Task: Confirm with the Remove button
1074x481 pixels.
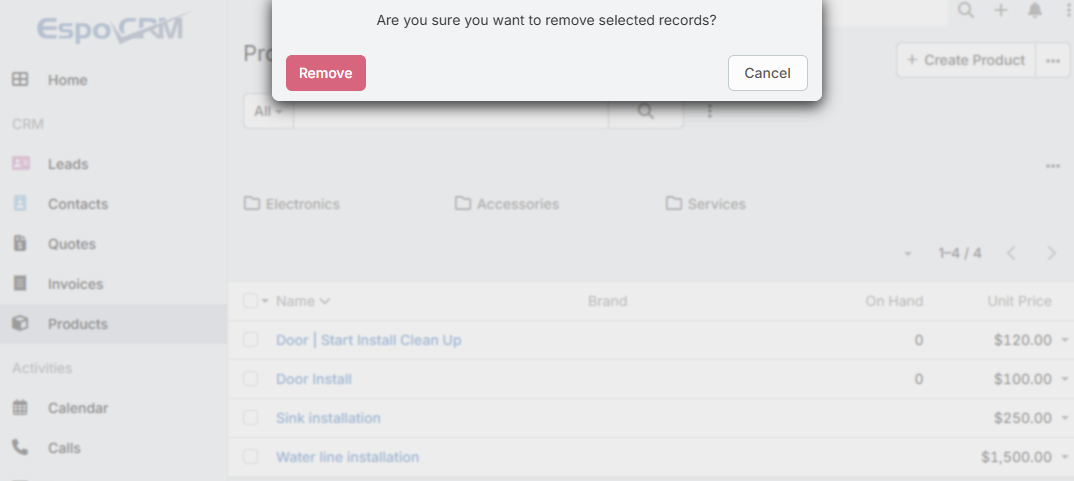Action: [x=325, y=73]
